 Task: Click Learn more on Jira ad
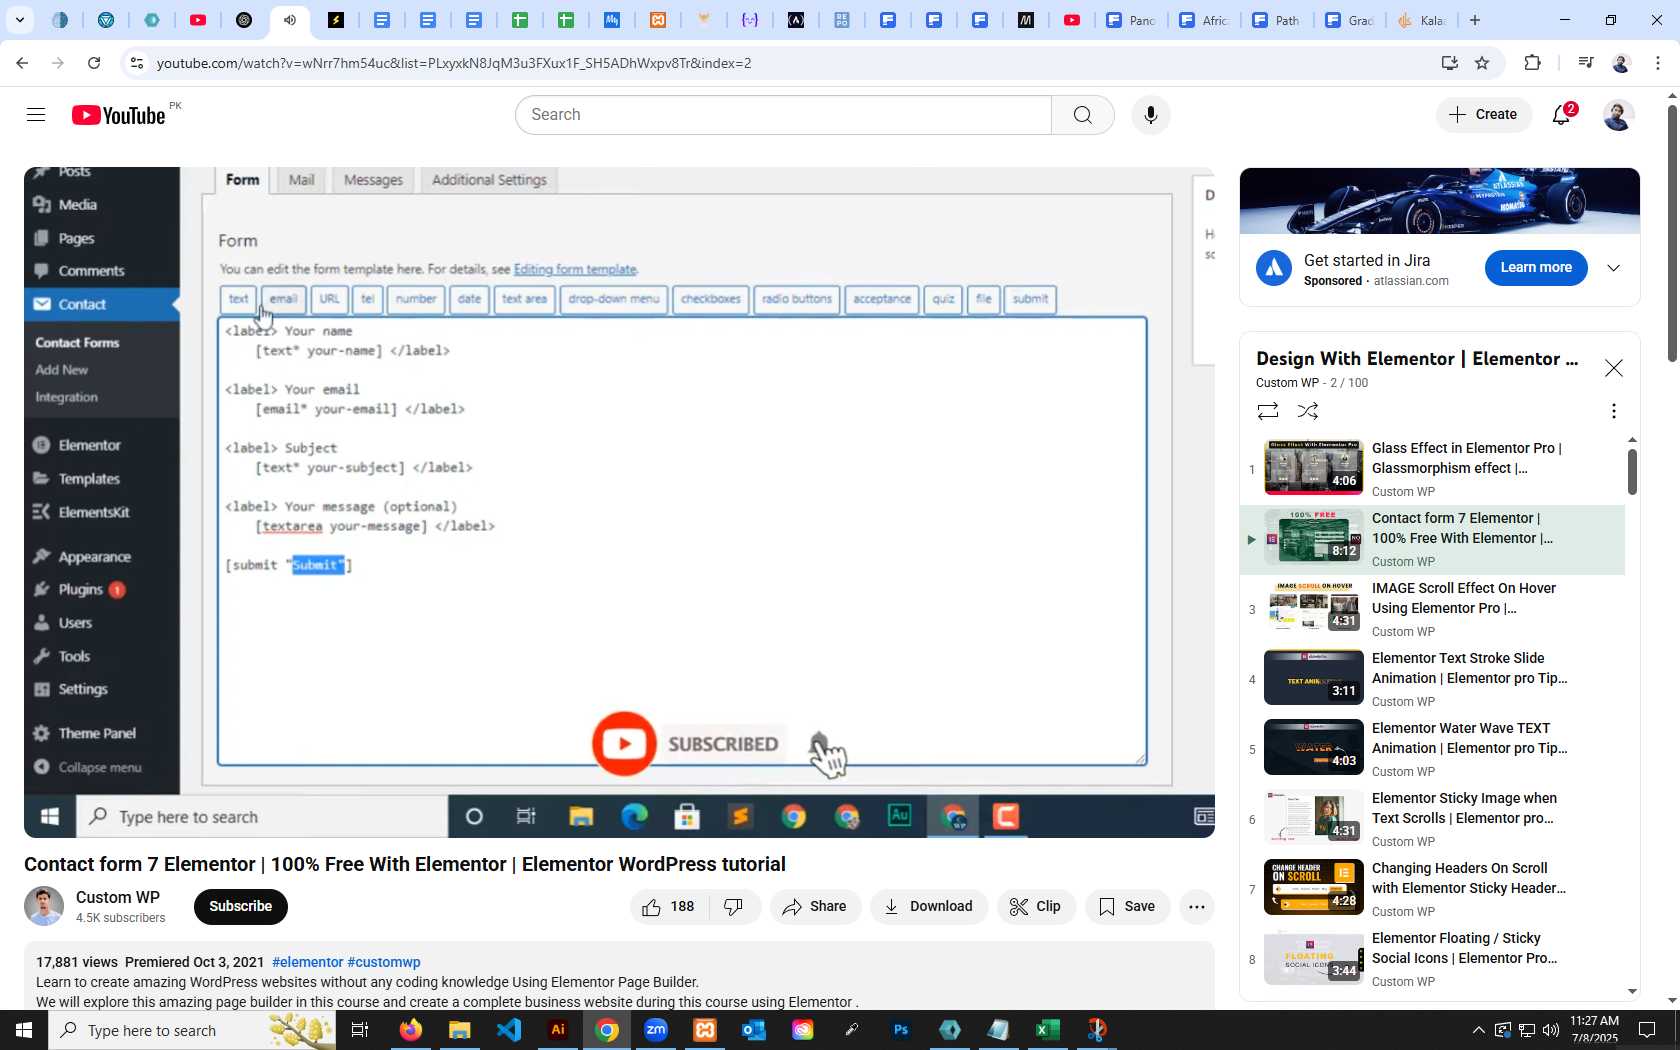(x=1536, y=268)
